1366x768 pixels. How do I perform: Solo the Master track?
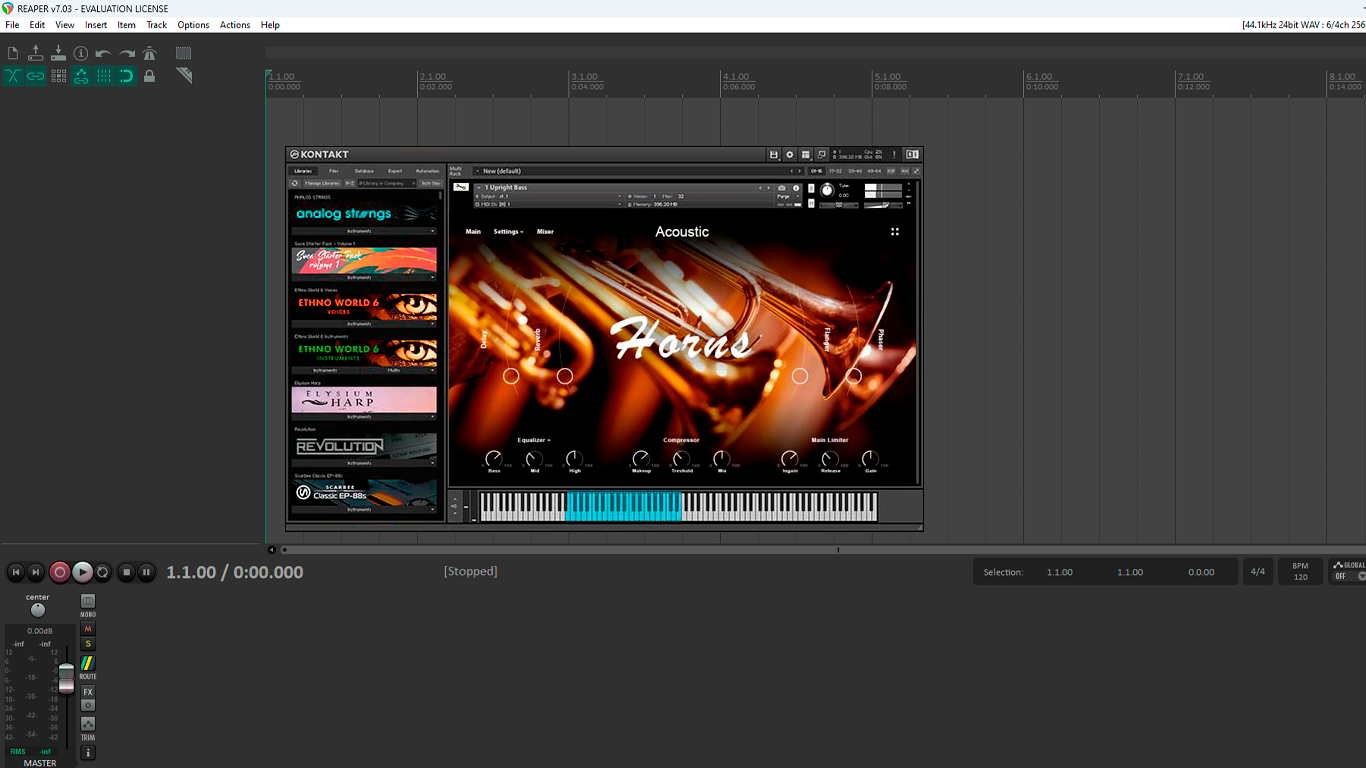pyautogui.click(x=88, y=644)
